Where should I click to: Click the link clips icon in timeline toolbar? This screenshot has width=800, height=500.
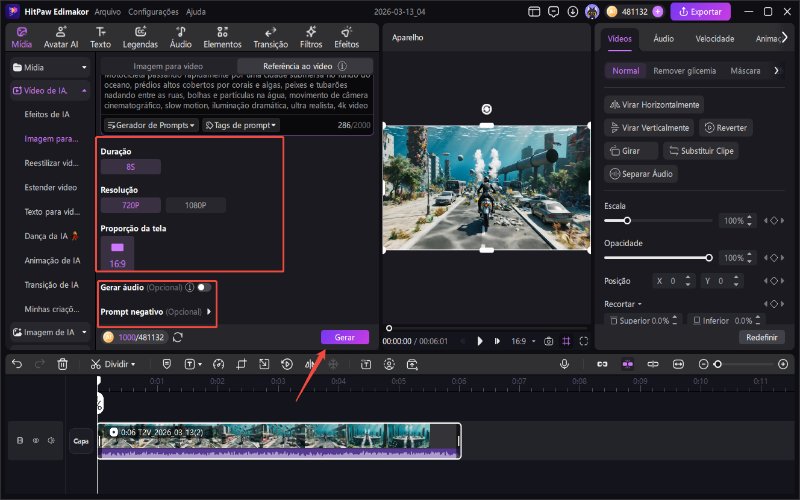602,364
